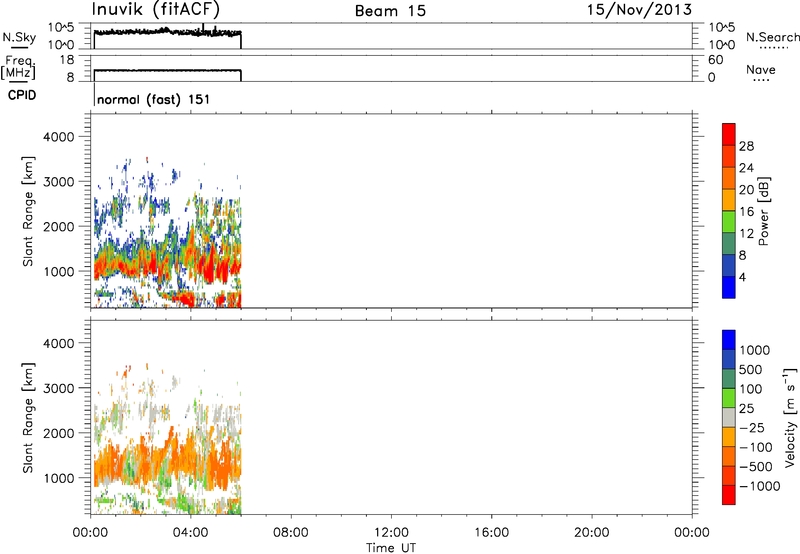Click the gray segment of velocity colorbar
Viewport: 800px width, 554px height.
(x=729, y=417)
